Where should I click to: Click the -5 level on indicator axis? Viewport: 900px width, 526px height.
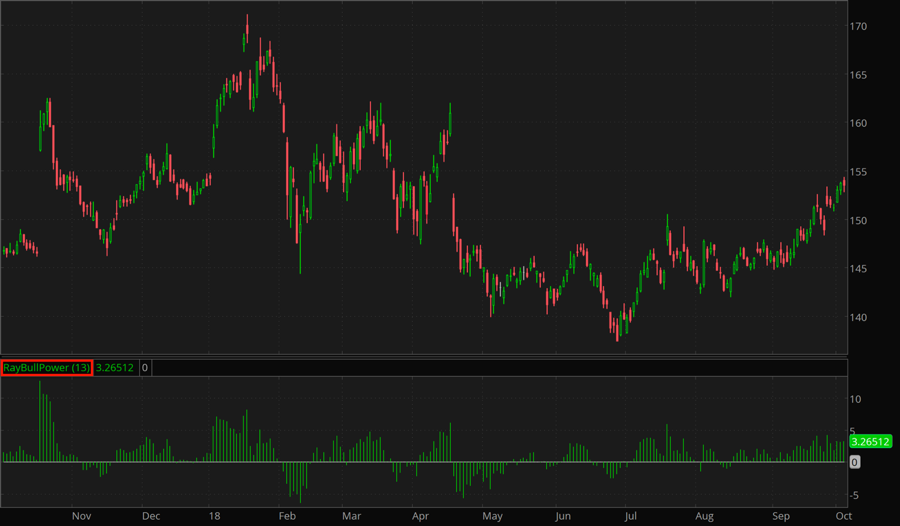[857, 496]
